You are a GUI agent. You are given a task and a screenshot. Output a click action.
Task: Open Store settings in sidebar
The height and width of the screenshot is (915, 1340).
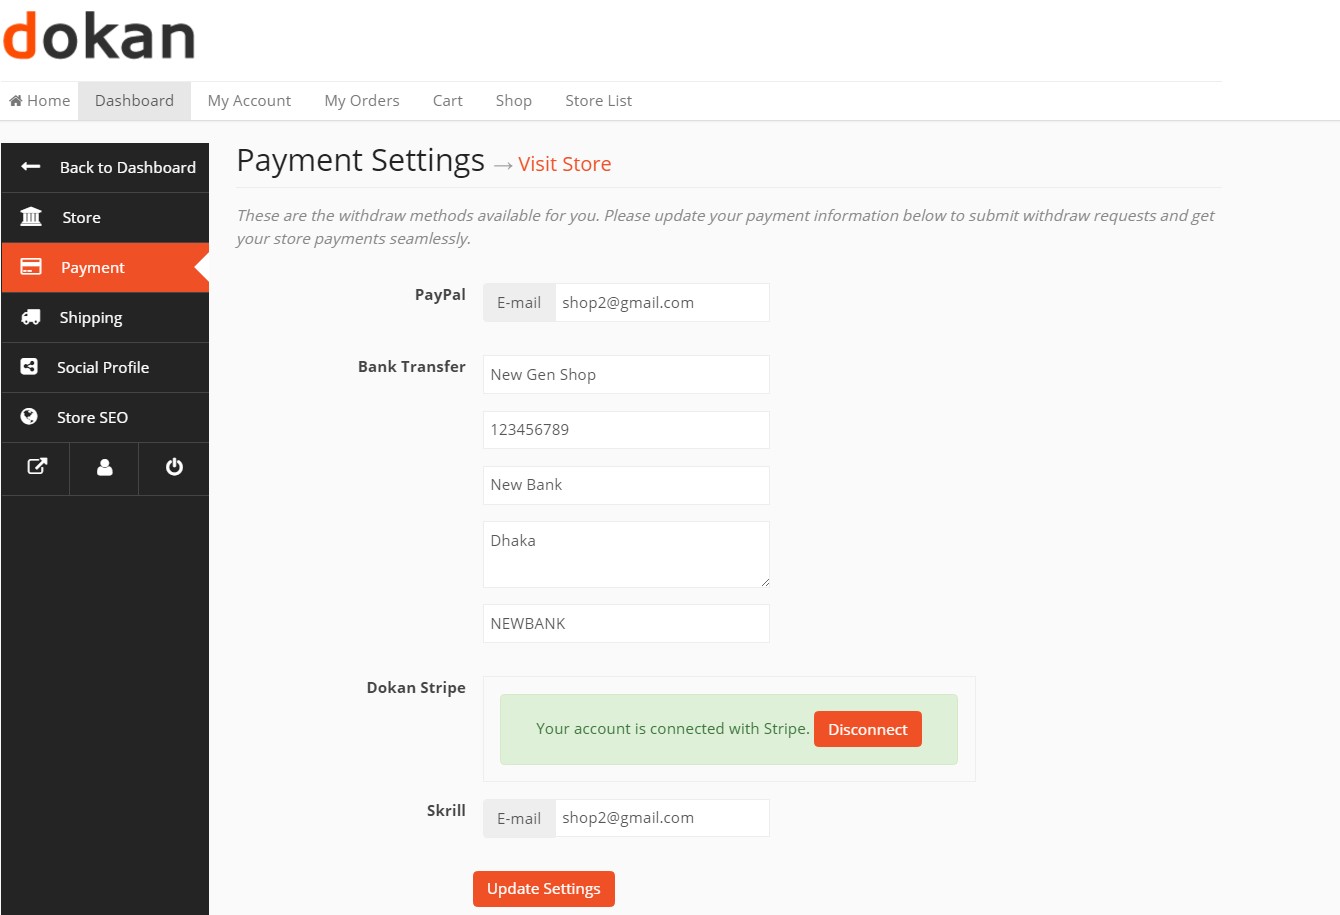(105, 217)
